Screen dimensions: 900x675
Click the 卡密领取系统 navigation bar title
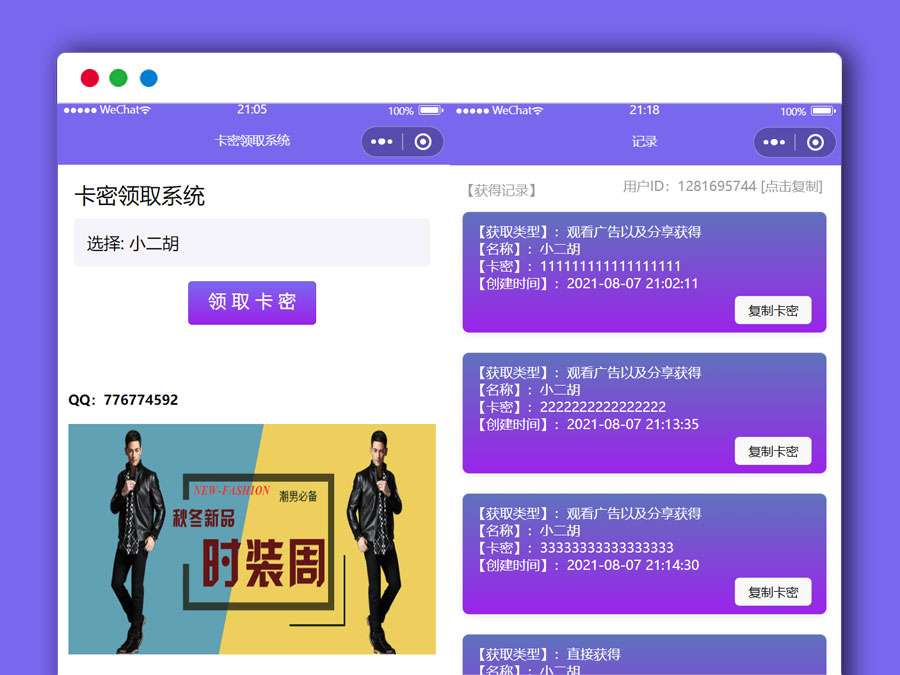click(253, 141)
